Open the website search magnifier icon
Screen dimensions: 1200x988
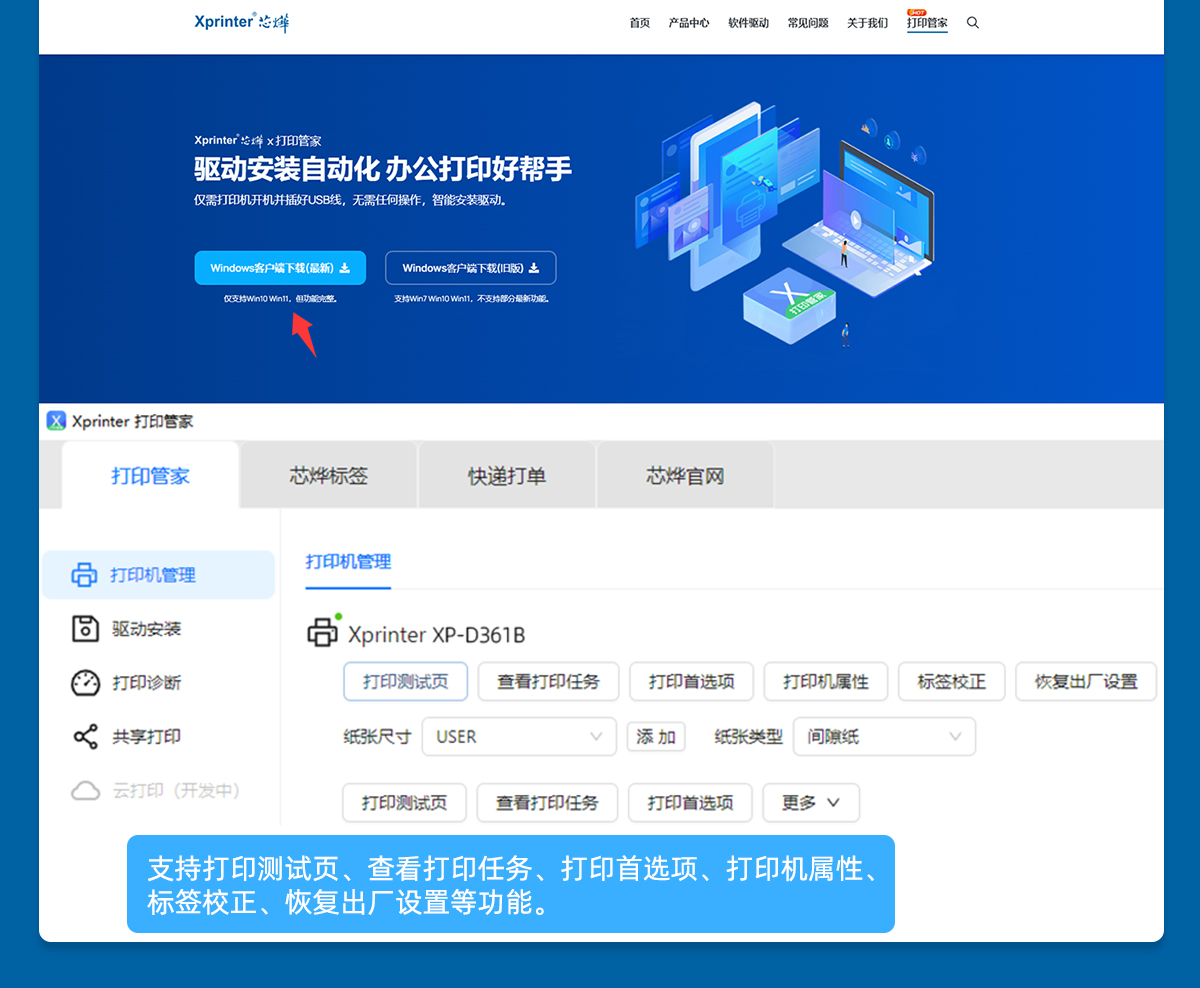(973, 23)
